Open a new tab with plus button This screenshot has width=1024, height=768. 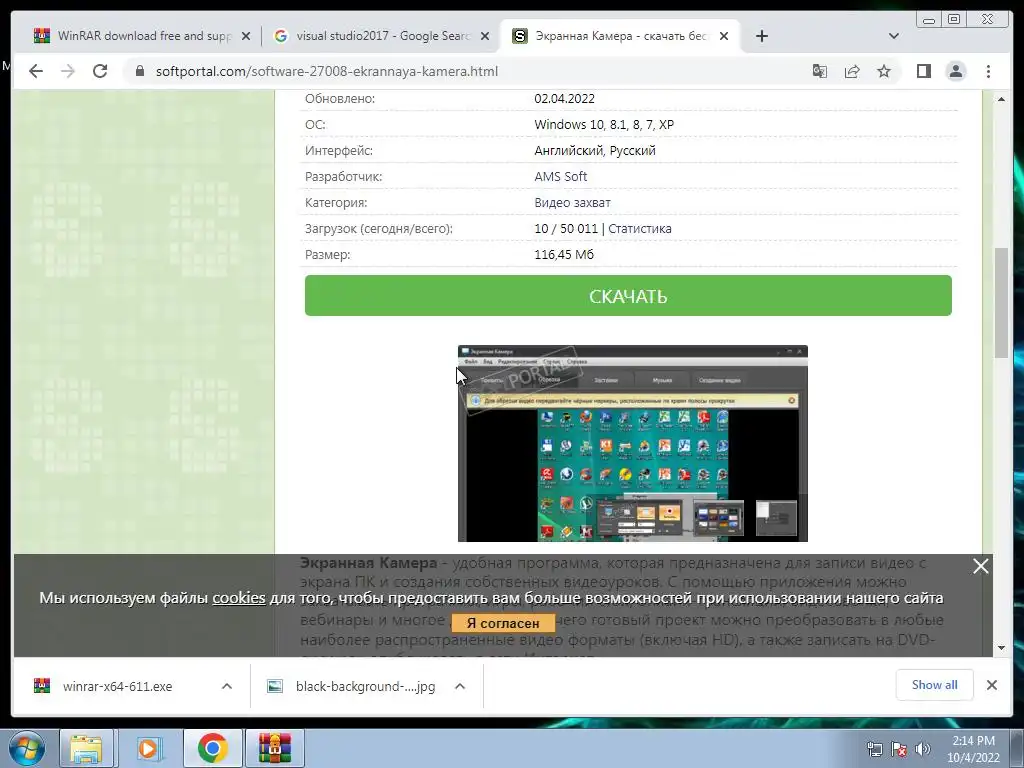coord(761,36)
